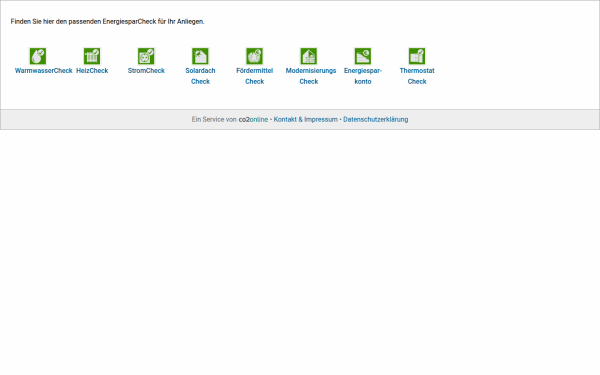This screenshot has width=600, height=375.
Task: Click the text 'Finden Sie hier den passenden EnergiesparCheck'
Action: pos(83,22)
